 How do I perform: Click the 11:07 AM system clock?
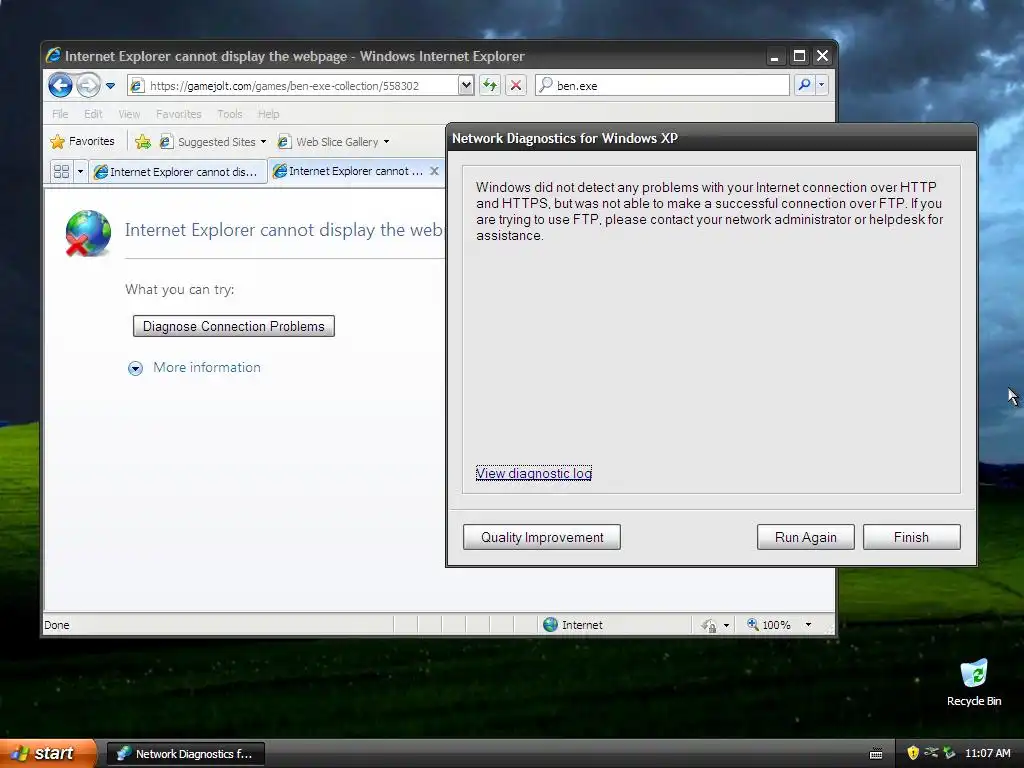click(987, 753)
